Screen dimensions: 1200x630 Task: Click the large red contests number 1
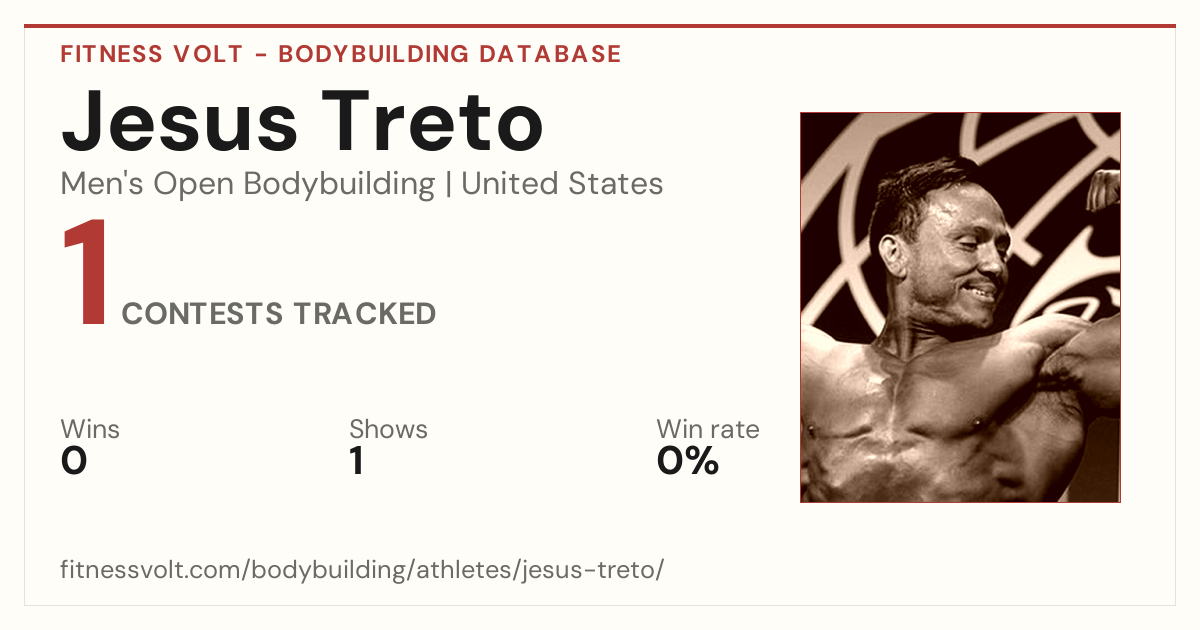point(85,274)
